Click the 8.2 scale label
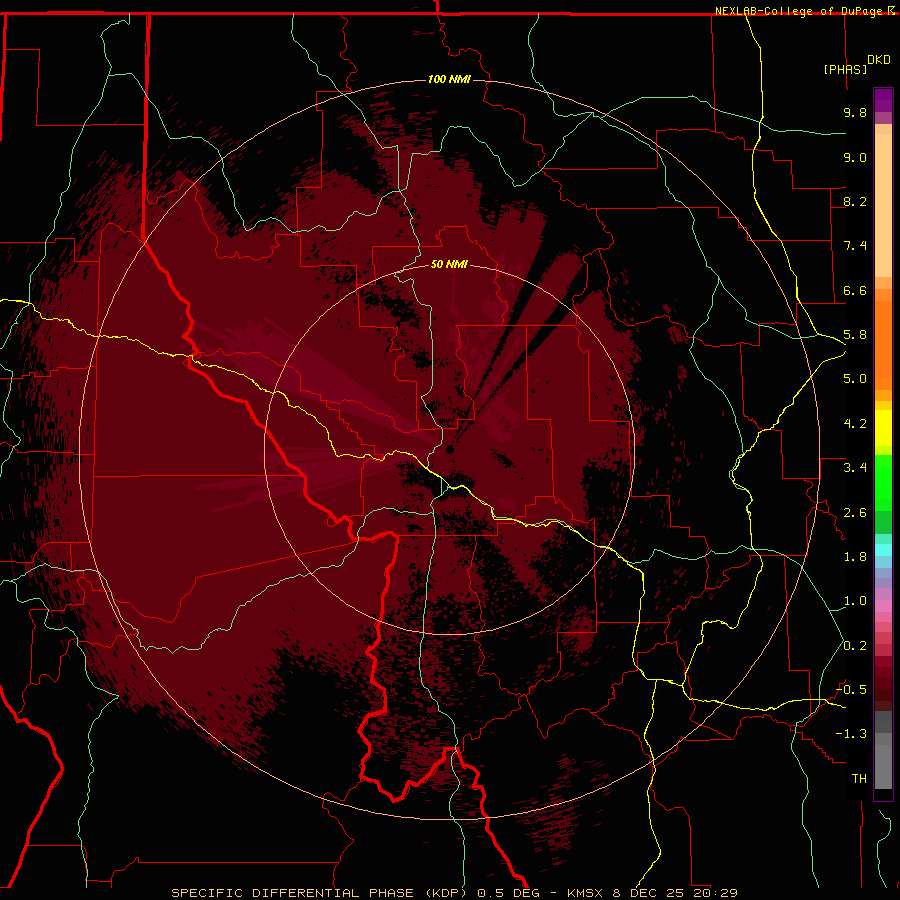Viewport: 900px width, 900px height. tap(855, 201)
